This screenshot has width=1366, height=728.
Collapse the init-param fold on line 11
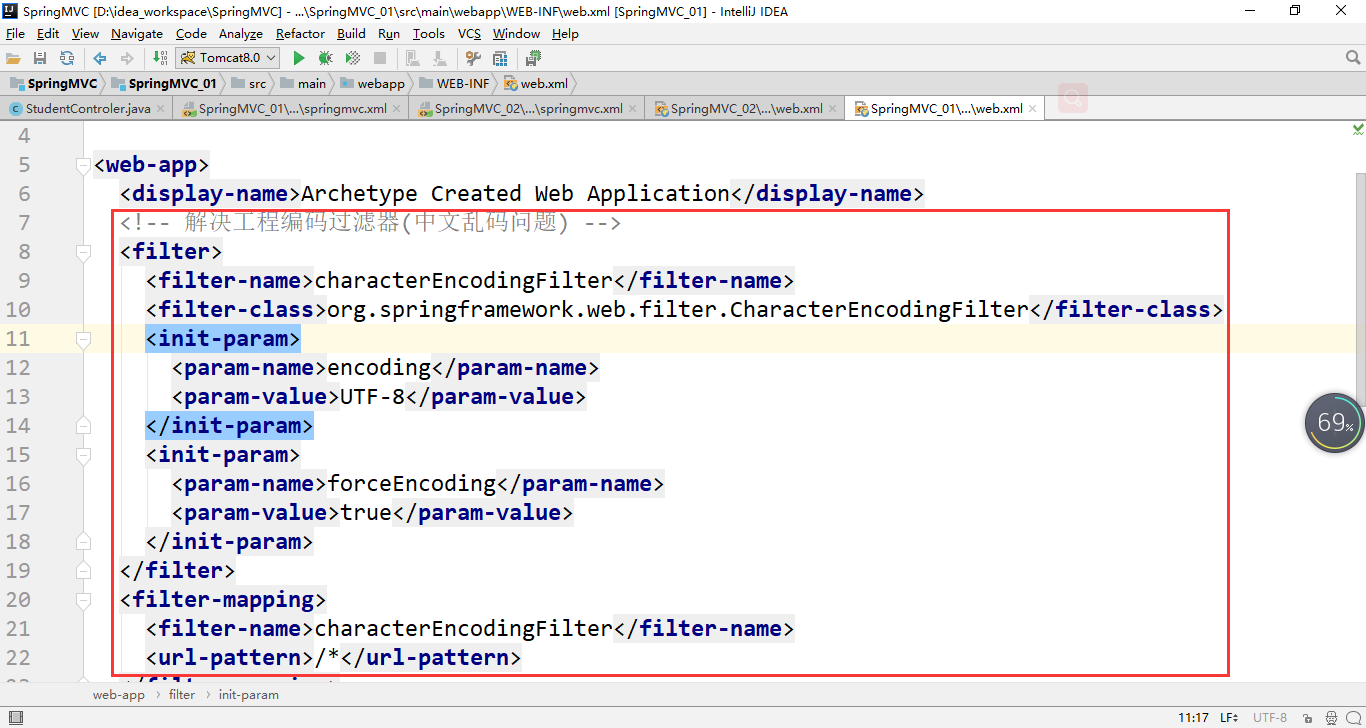[x=83, y=340]
